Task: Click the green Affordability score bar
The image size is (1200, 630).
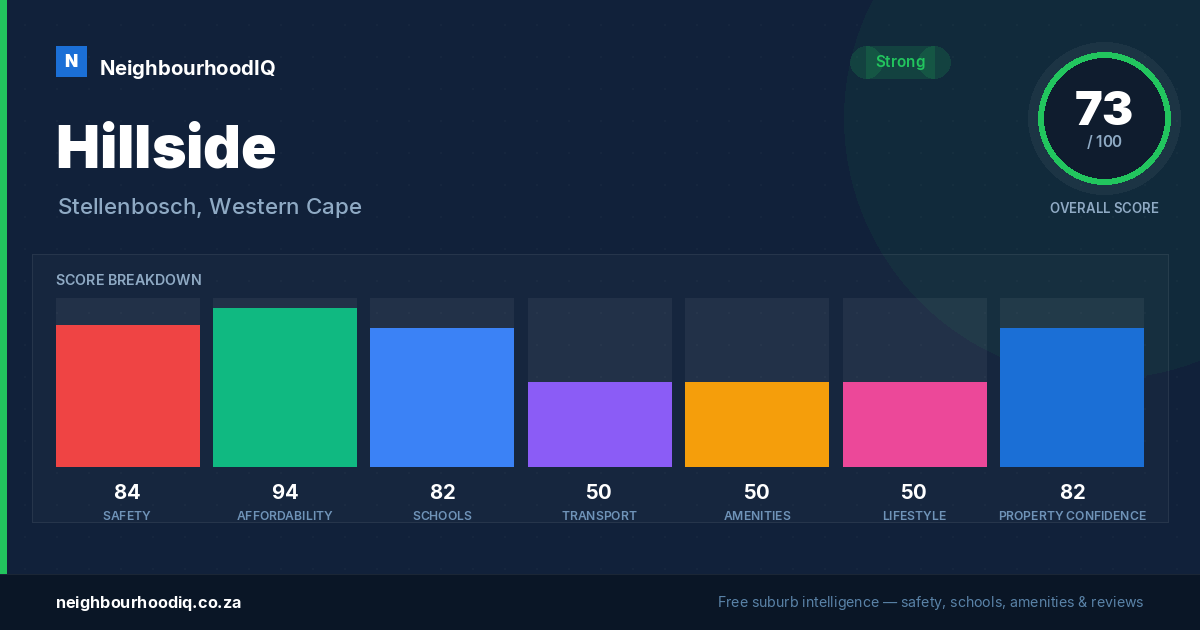Action: (x=285, y=387)
